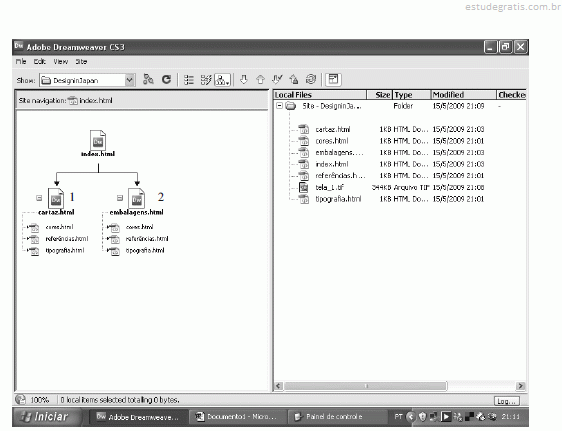Select referências.html in Local Files list

point(340,176)
